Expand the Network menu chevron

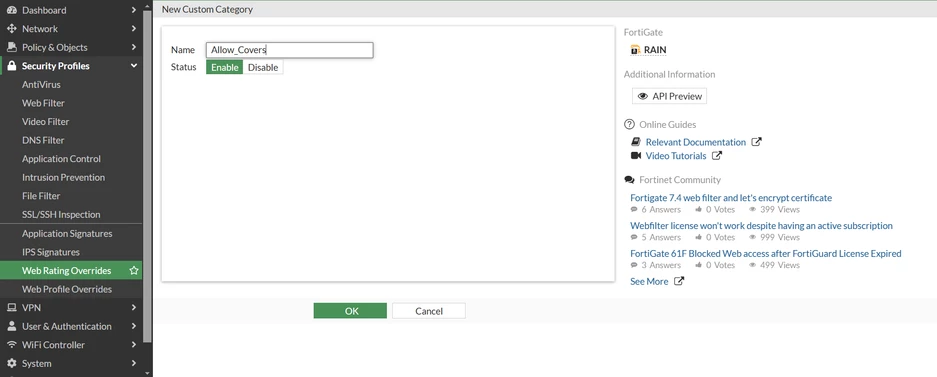[134, 29]
